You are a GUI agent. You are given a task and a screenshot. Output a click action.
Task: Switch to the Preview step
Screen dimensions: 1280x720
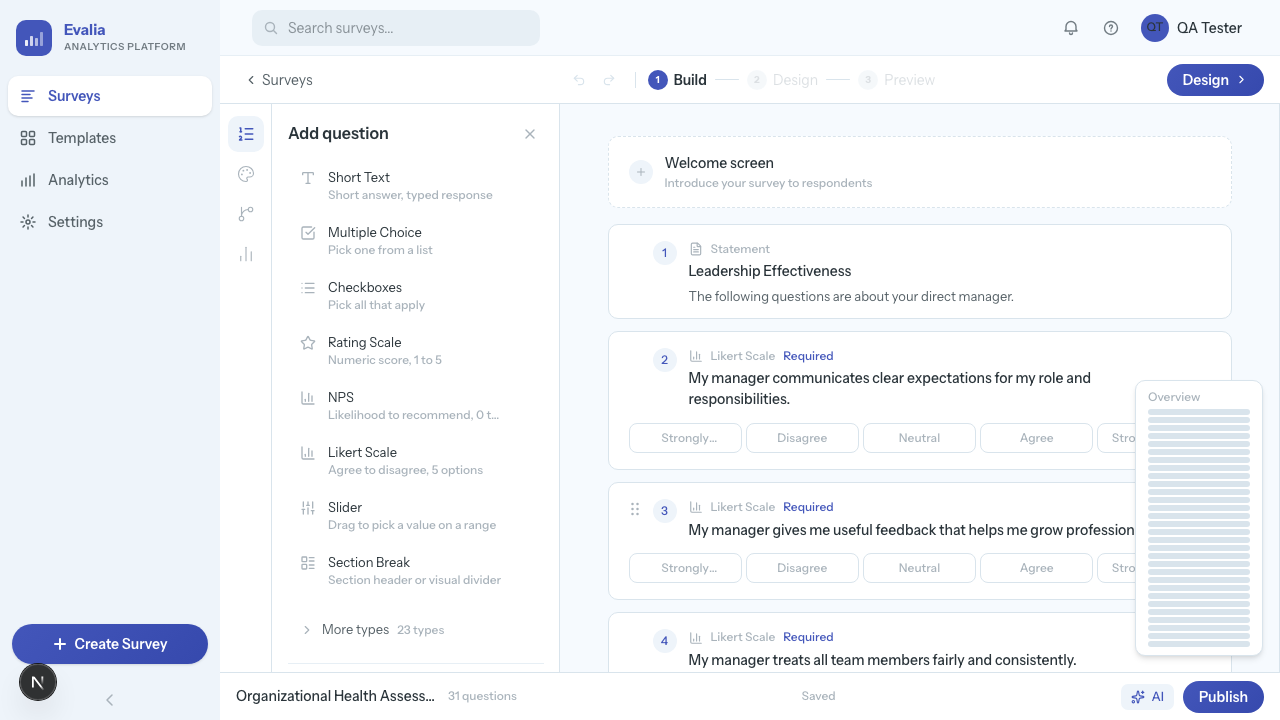[x=897, y=80]
